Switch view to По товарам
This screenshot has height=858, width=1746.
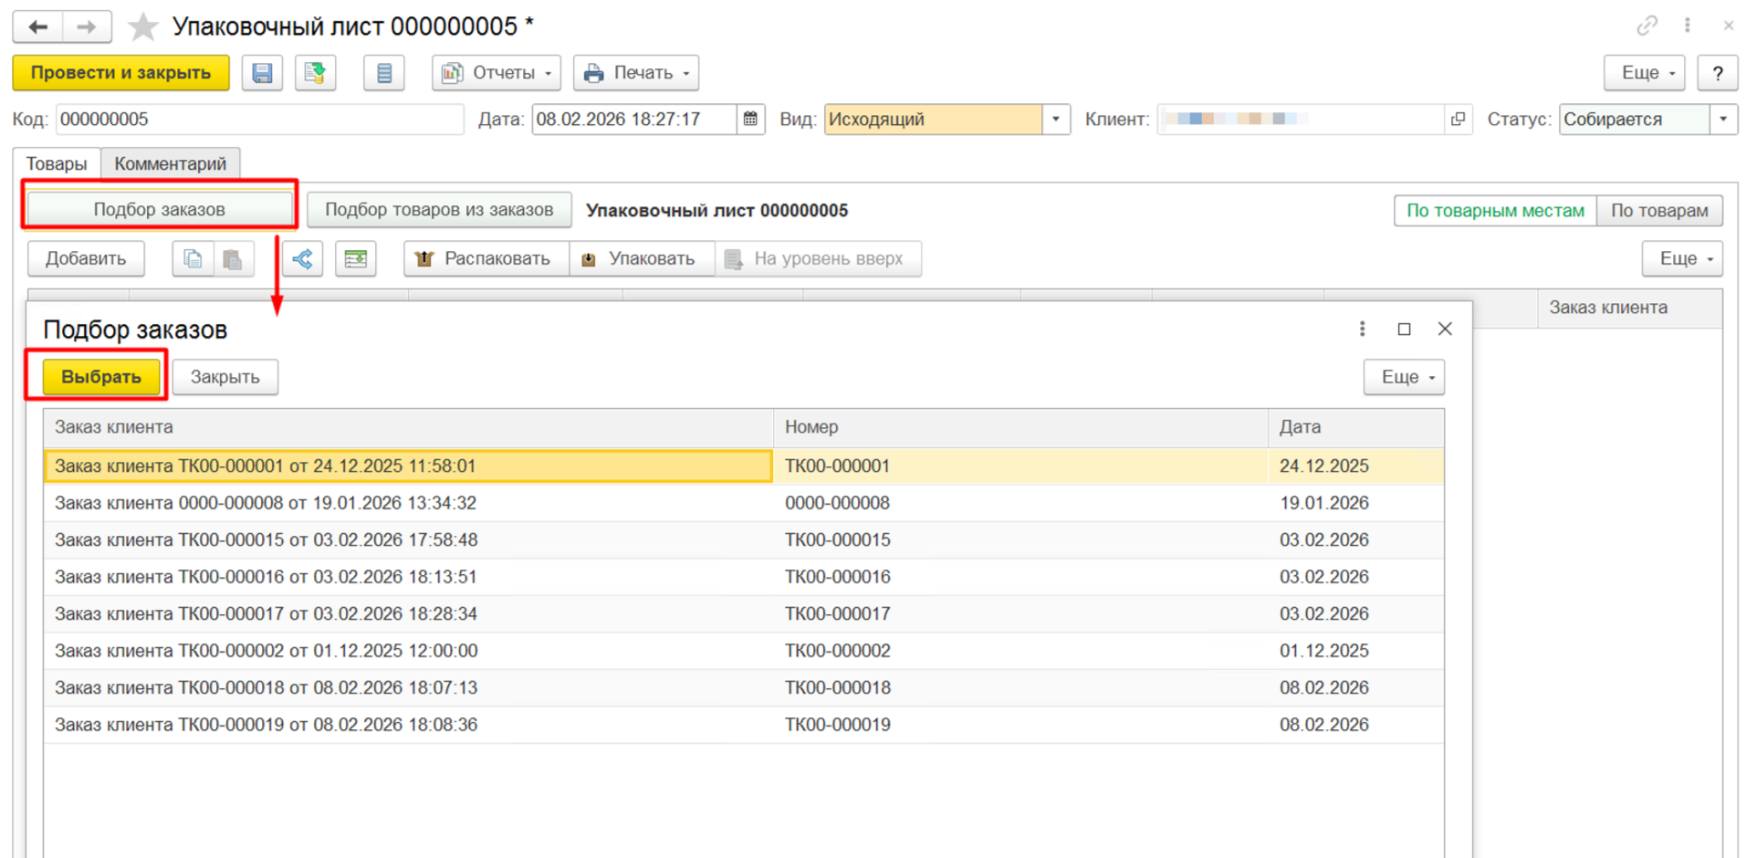[1659, 211]
